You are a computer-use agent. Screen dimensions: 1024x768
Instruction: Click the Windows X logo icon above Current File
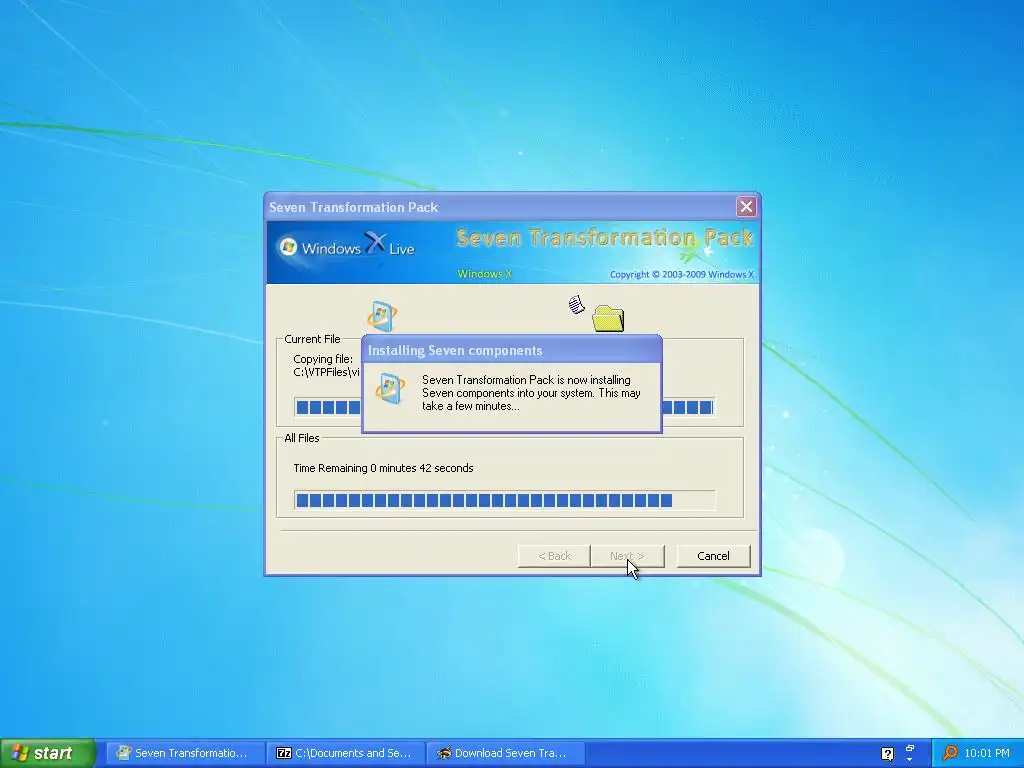tap(382, 316)
